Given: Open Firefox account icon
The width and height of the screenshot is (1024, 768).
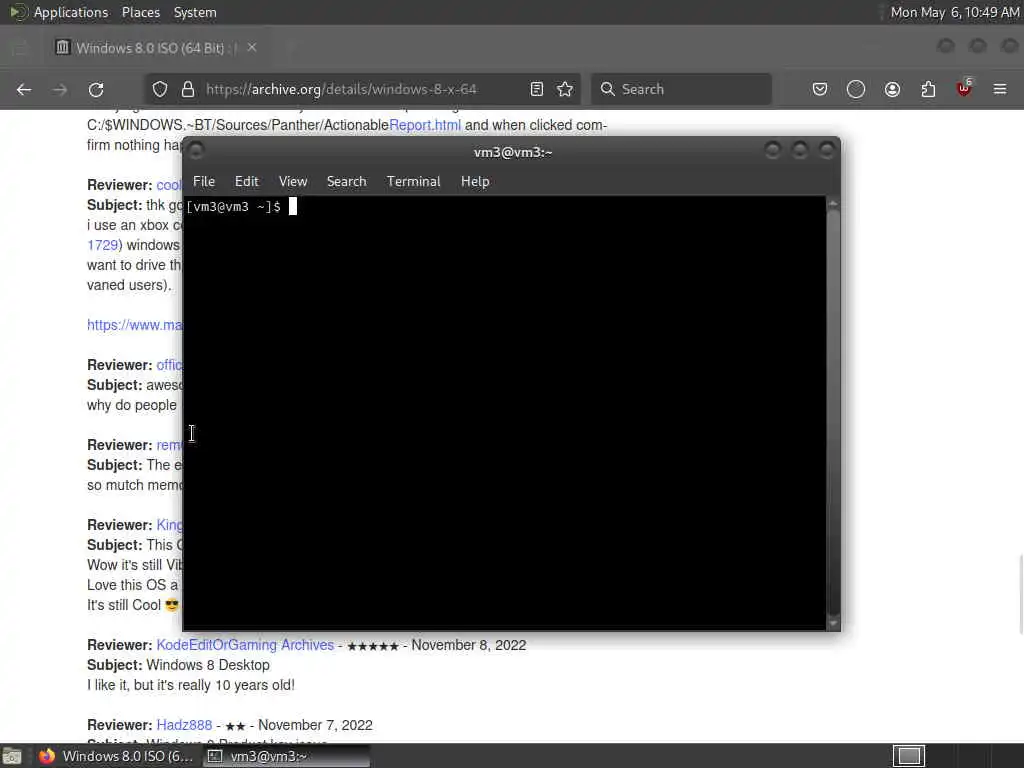Looking at the screenshot, I should (x=893, y=89).
